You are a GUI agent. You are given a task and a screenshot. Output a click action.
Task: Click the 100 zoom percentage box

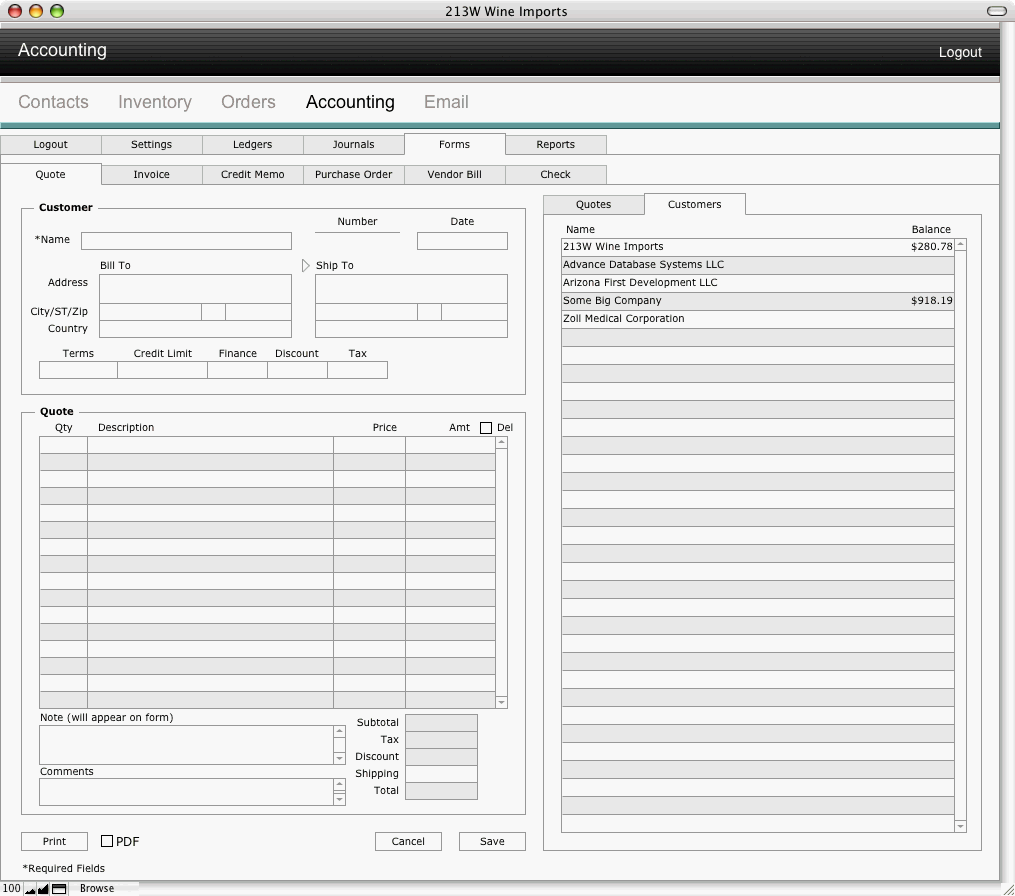pyautogui.click(x=12, y=888)
